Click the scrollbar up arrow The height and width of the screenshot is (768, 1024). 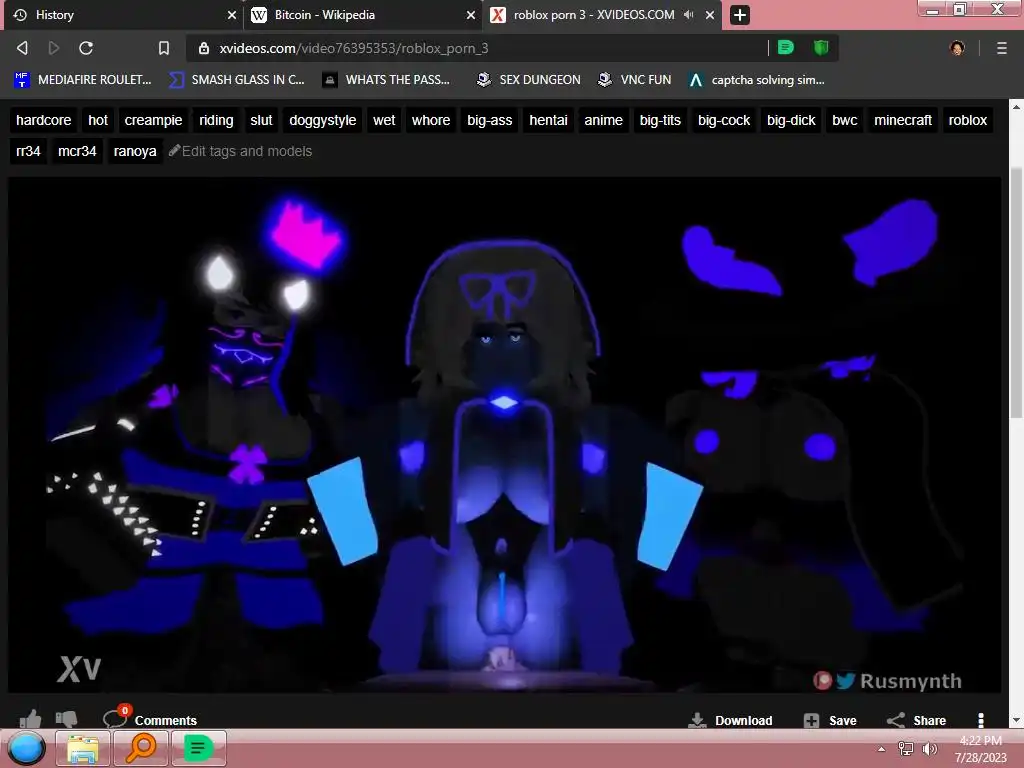[x=1016, y=106]
